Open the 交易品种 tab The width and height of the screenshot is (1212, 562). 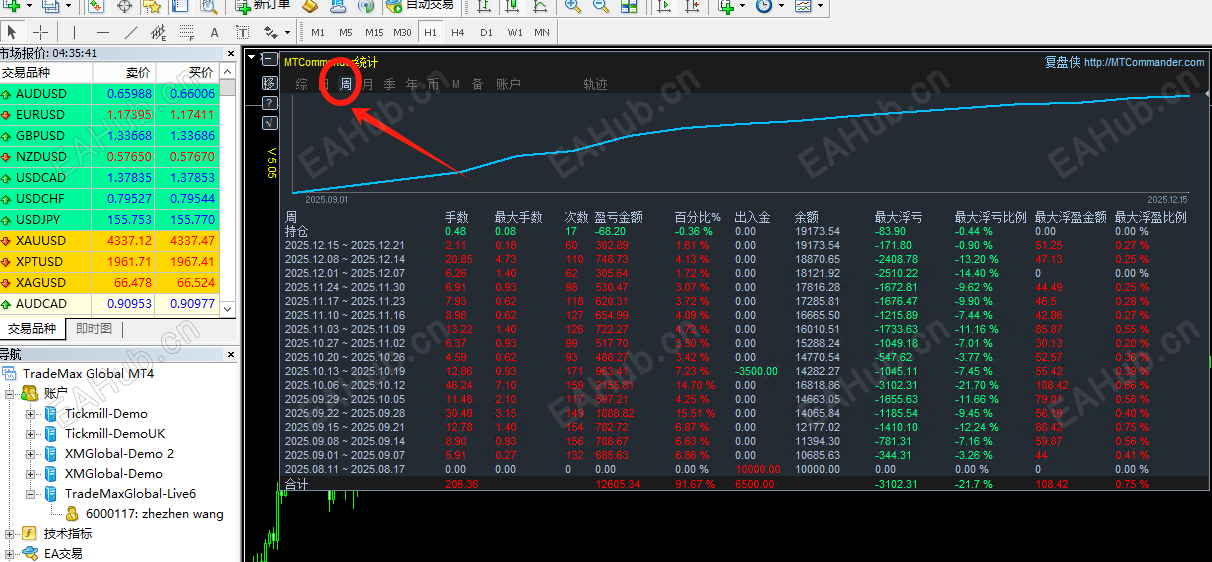coord(32,329)
